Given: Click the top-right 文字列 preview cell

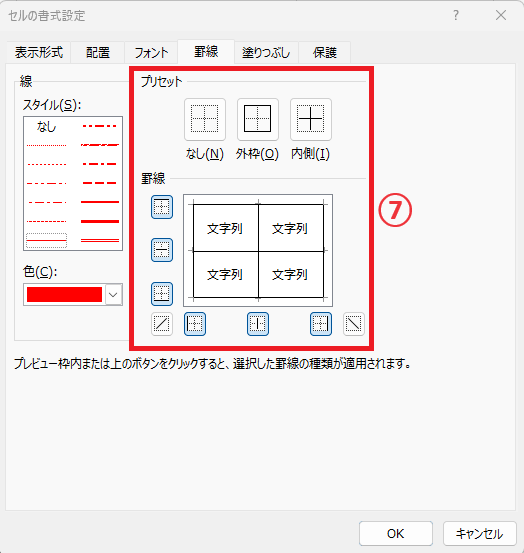Looking at the screenshot, I should point(291,228).
